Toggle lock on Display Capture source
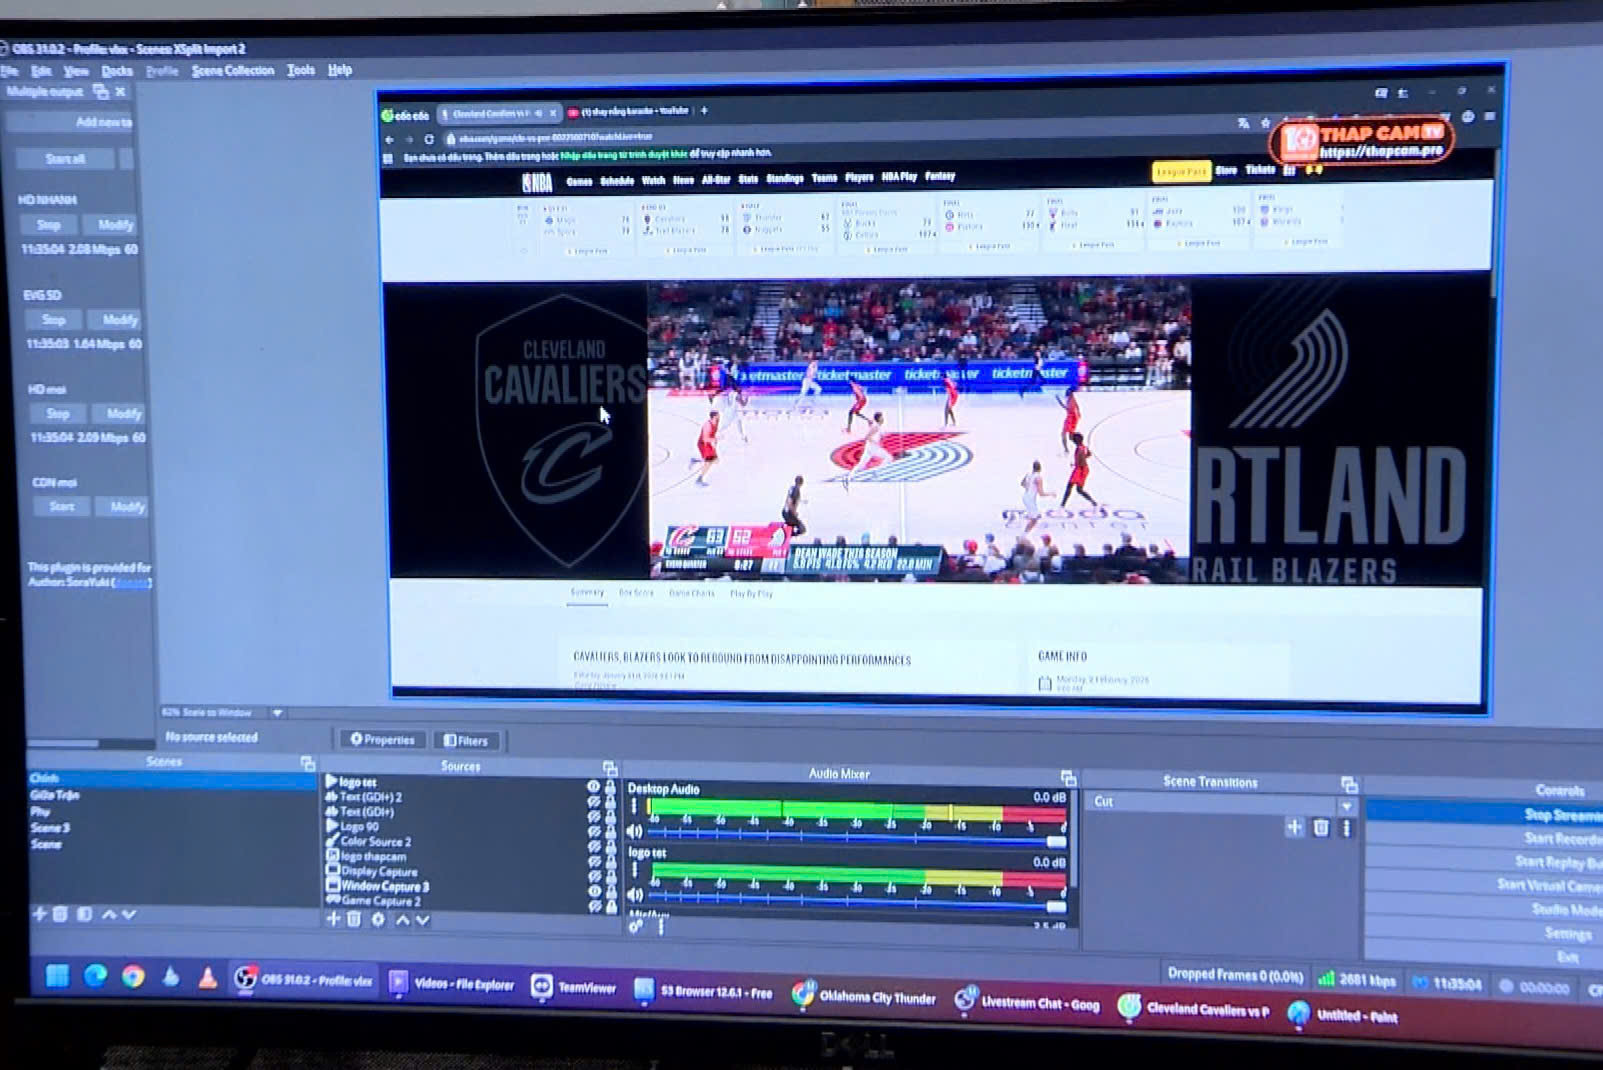 click(610, 875)
